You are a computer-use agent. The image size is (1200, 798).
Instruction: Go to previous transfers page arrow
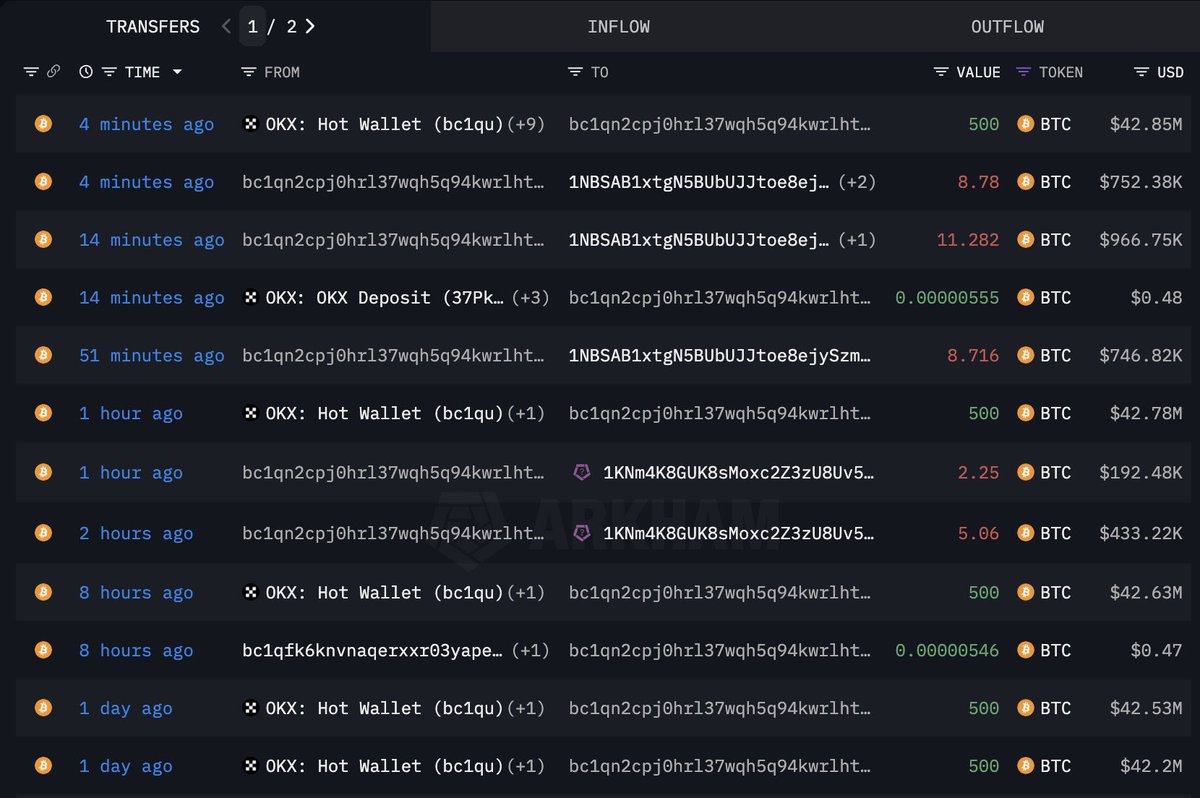(226, 27)
